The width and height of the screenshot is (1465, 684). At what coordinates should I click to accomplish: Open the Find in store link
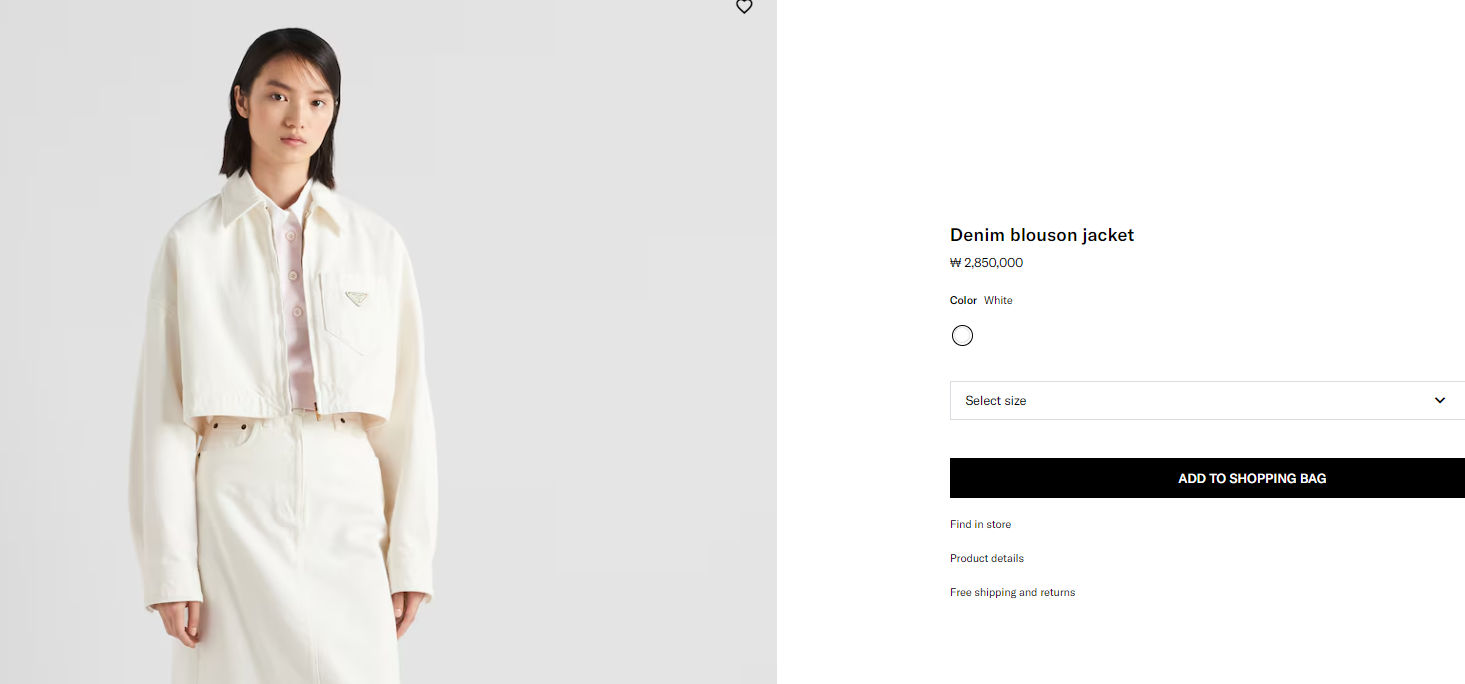[980, 524]
